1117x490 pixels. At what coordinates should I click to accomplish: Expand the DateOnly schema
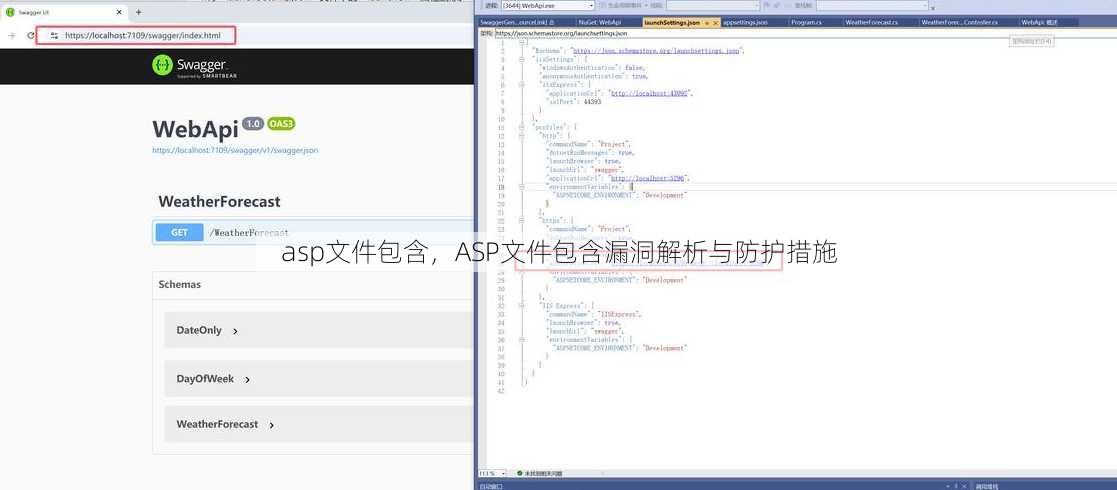coord(207,330)
